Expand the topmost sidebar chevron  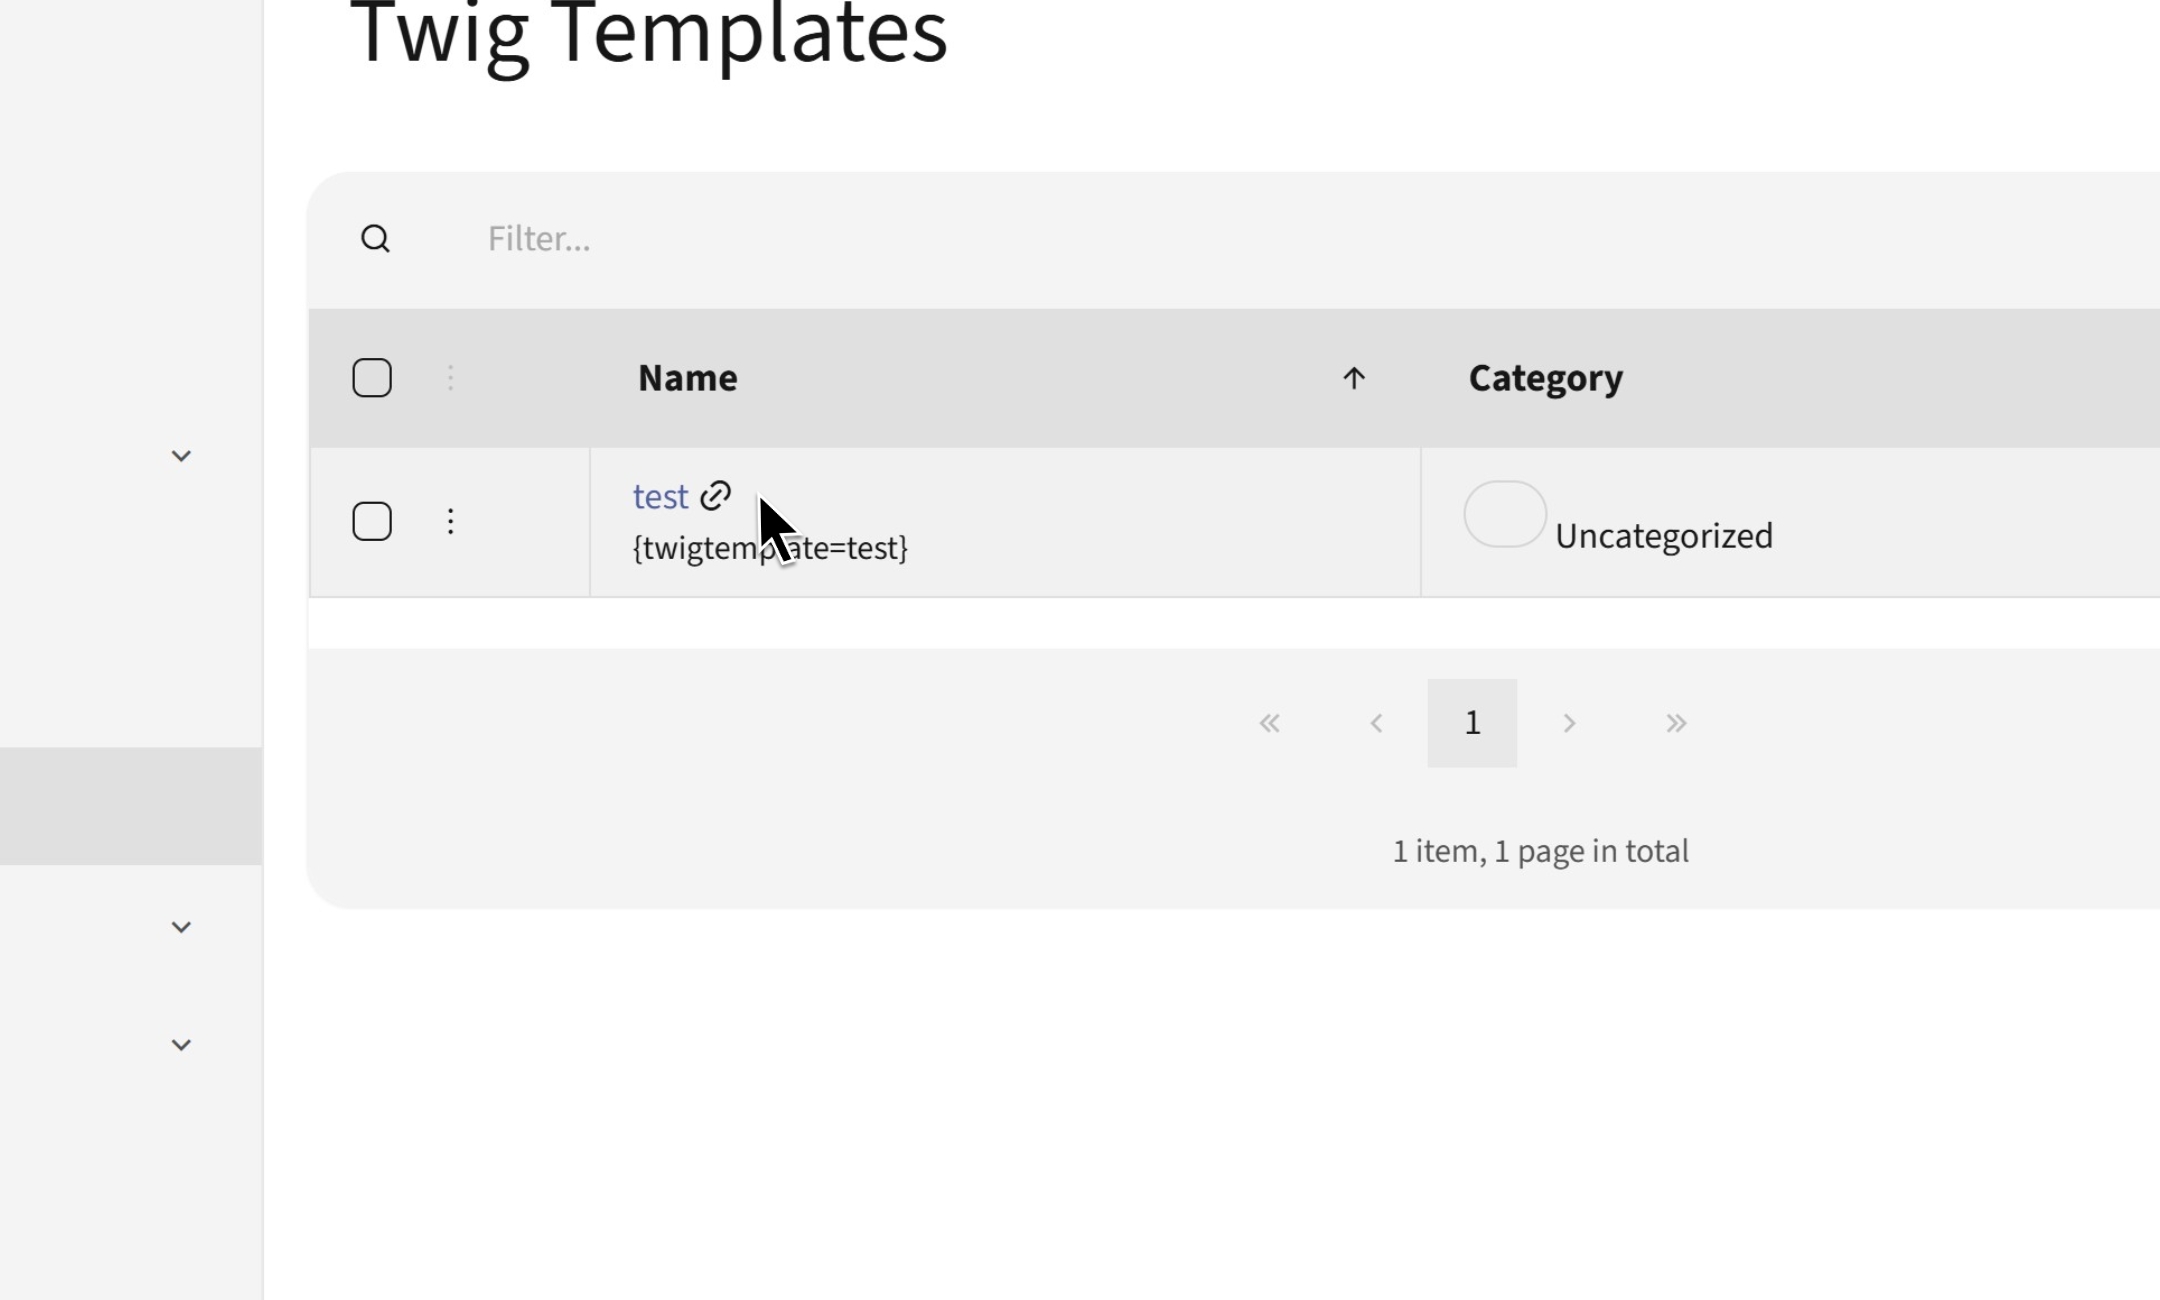pos(181,456)
